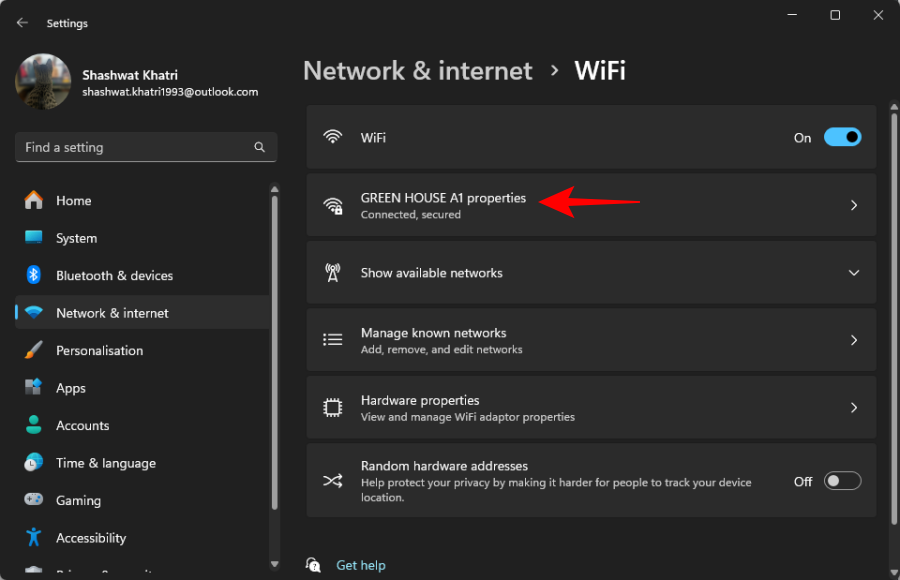This screenshot has width=900, height=580.
Task: Open GREEN HOUSE A1 properties chevron
Action: click(x=853, y=205)
